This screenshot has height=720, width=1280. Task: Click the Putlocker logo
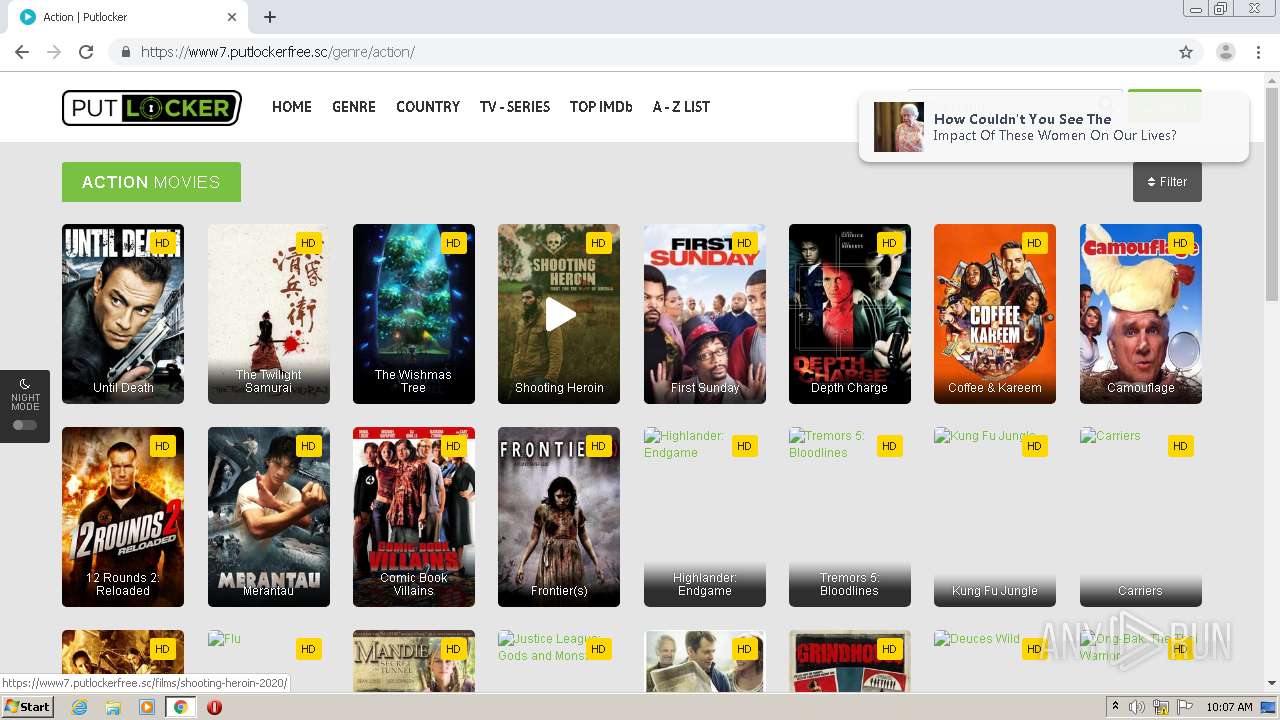click(x=152, y=108)
